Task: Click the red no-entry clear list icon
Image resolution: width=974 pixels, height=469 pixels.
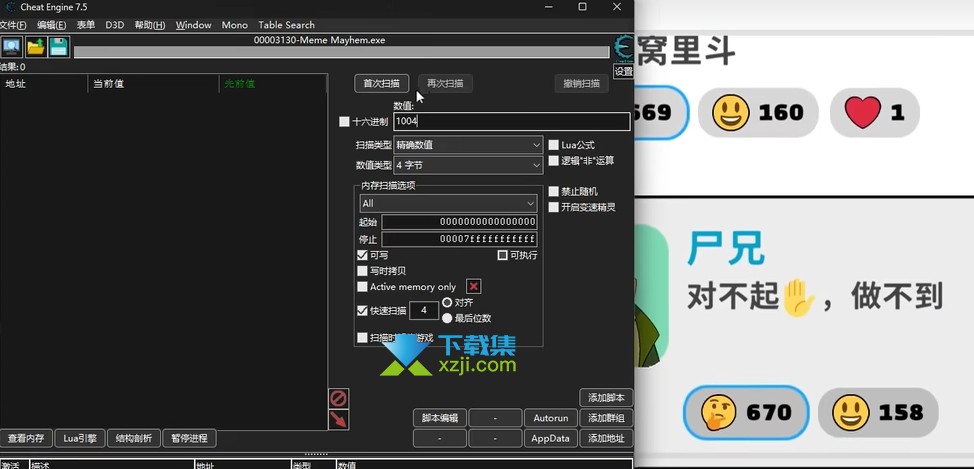Action: pos(339,398)
